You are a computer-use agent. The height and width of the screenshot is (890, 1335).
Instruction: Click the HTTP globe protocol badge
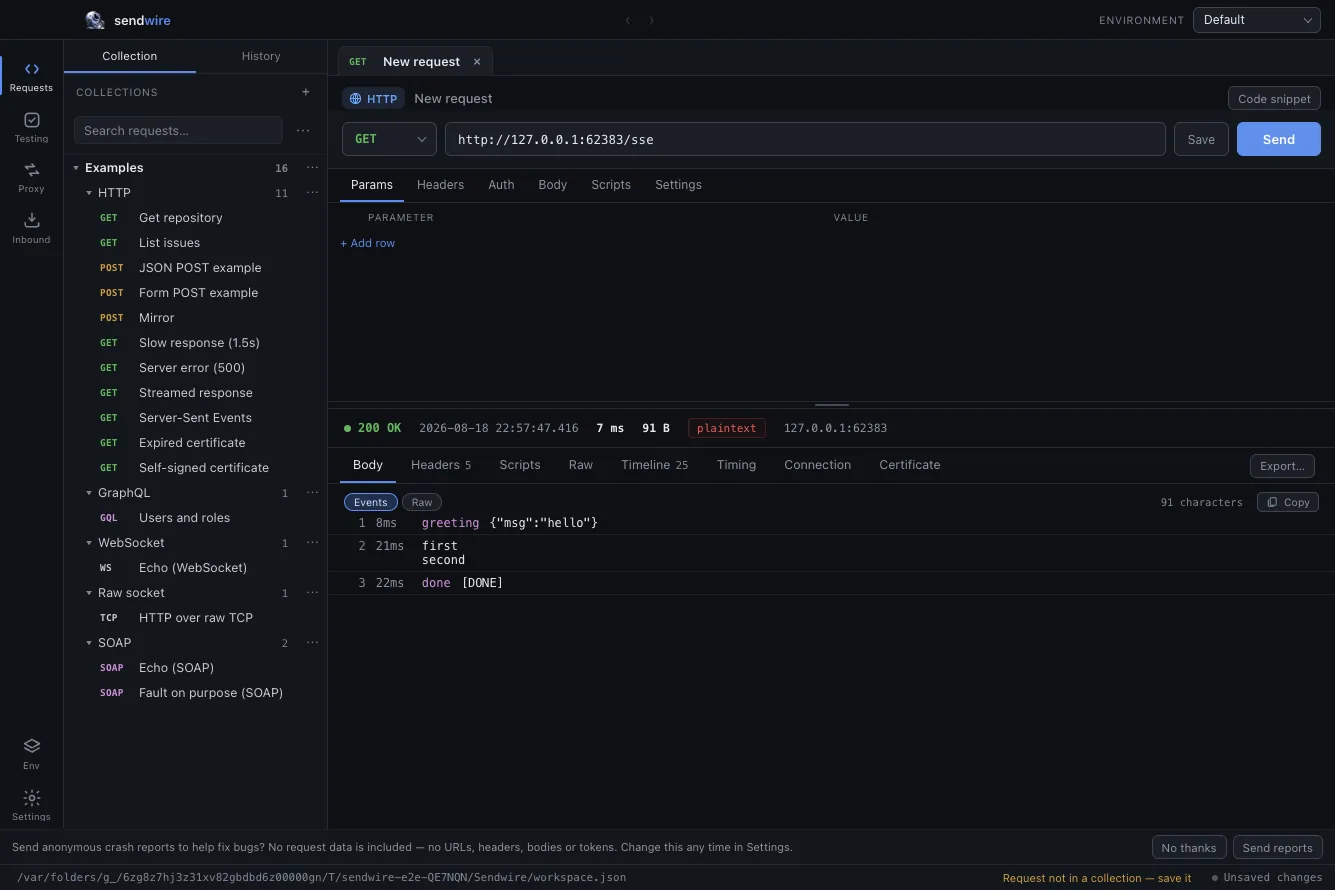click(374, 98)
